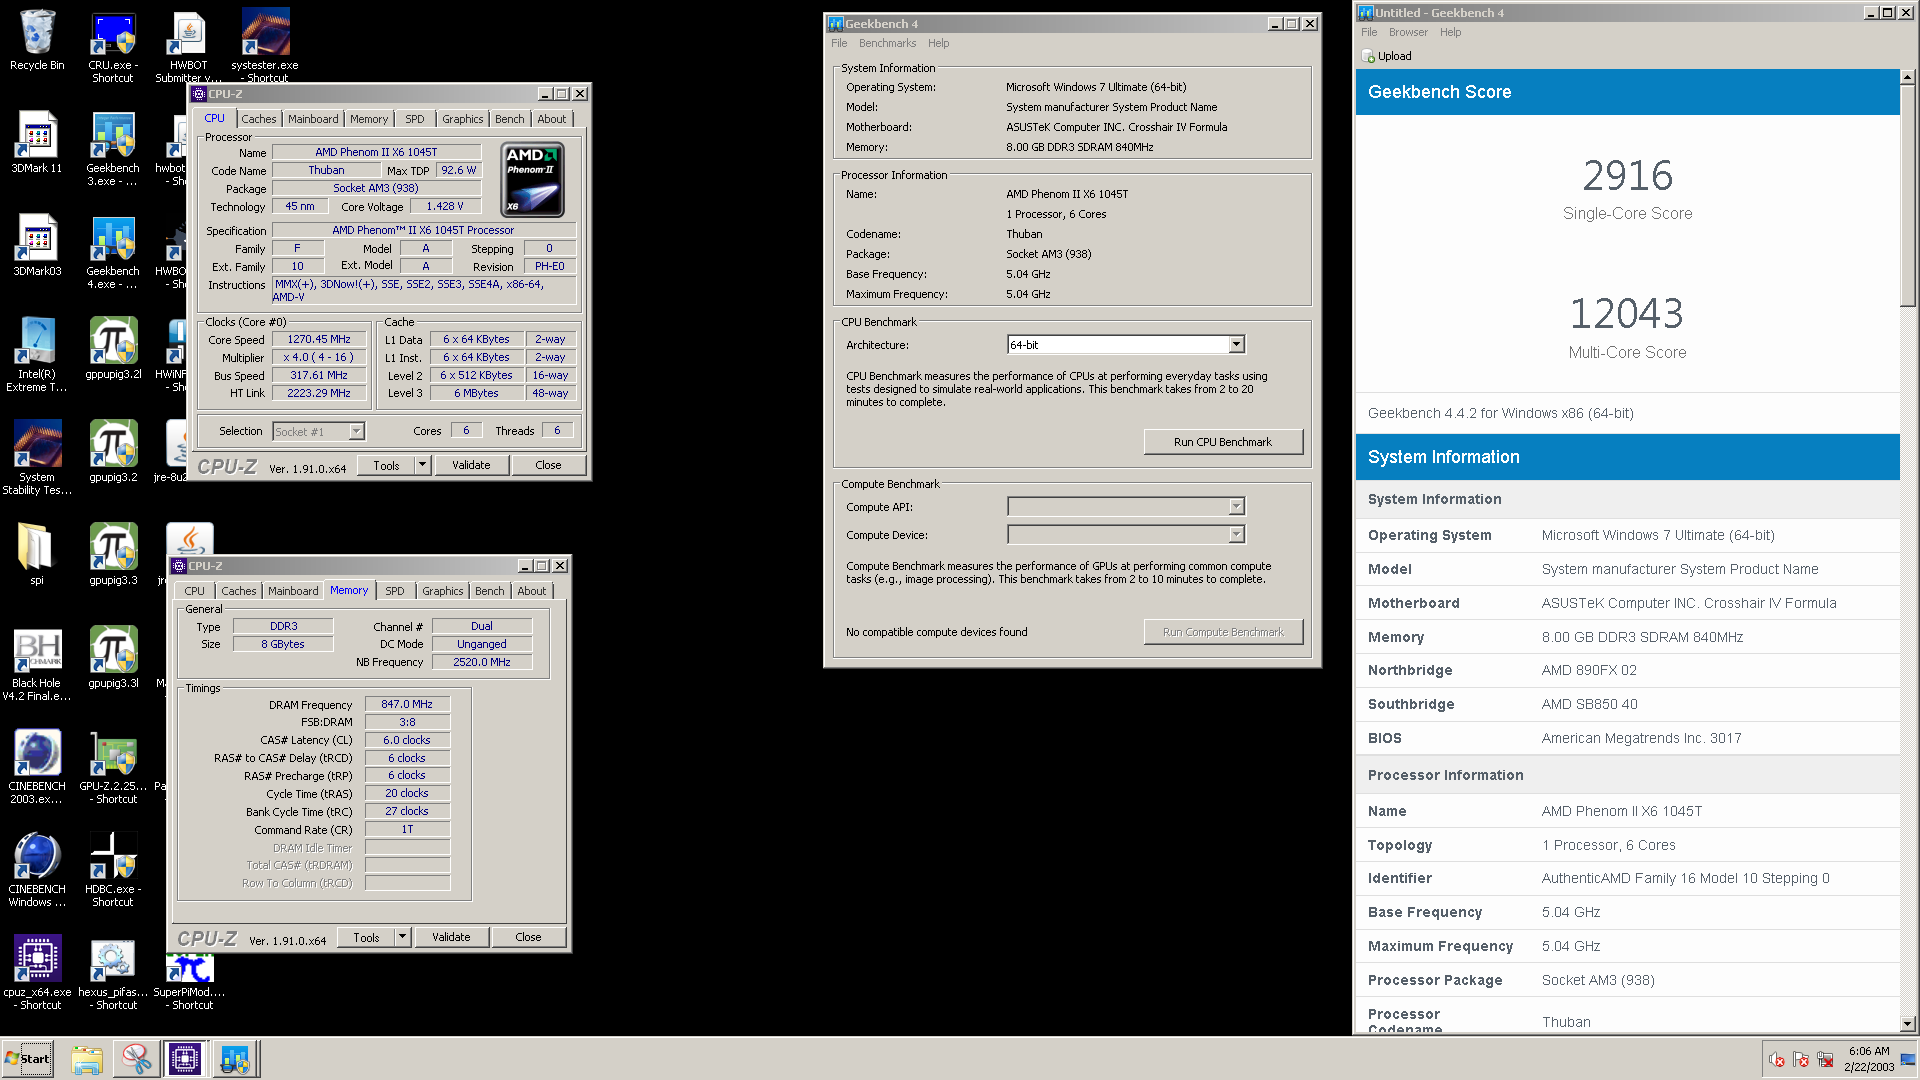This screenshot has height=1080, width=1920.
Task: Select the Intel(R) Extreme Tuning icon
Action: tap(37, 355)
